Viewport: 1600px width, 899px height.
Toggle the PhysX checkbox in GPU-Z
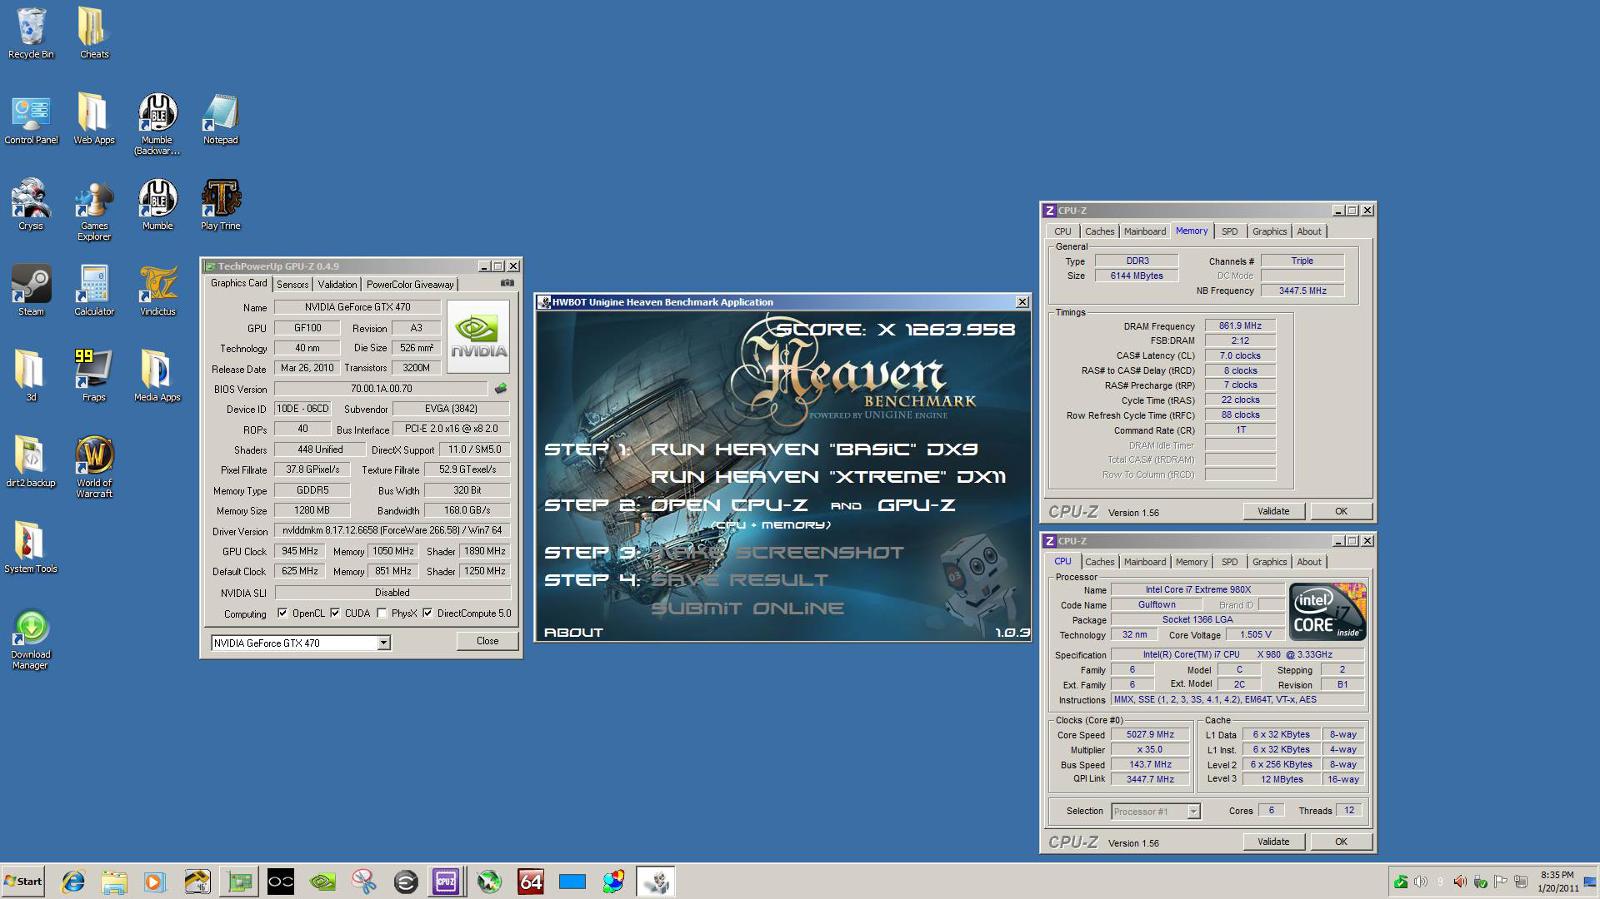click(x=381, y=613)
